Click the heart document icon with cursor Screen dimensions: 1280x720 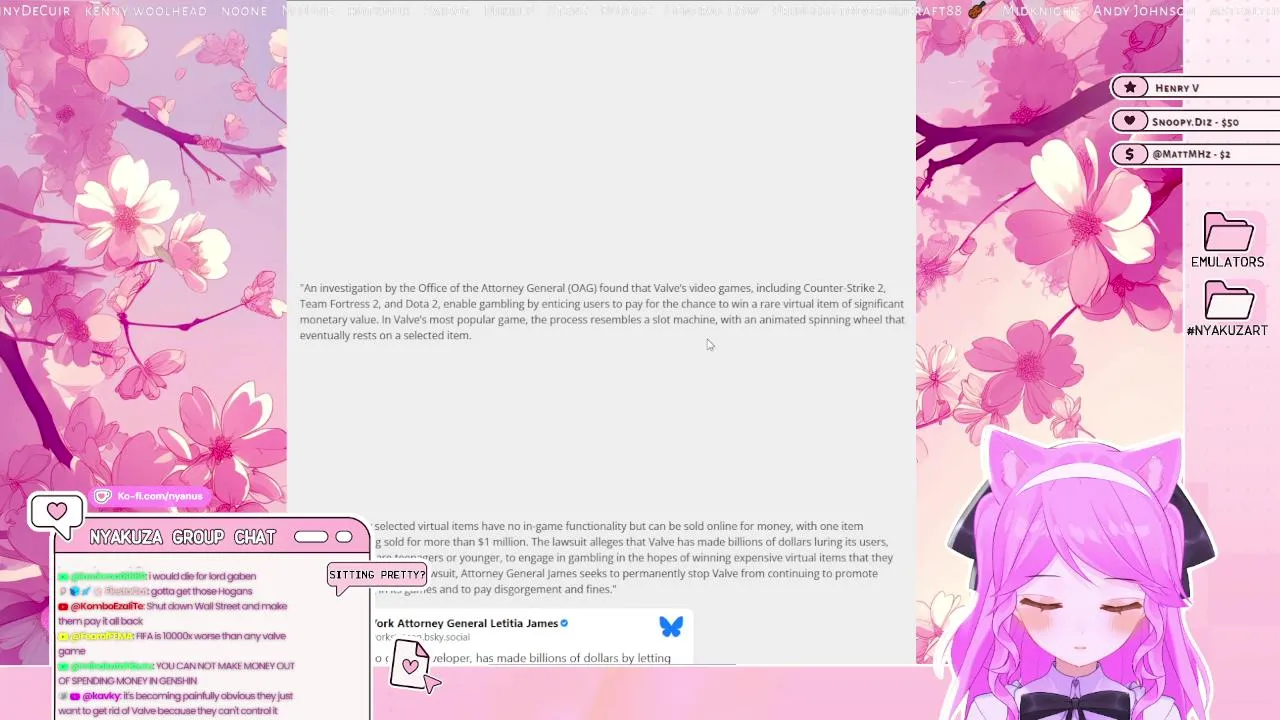413,665
